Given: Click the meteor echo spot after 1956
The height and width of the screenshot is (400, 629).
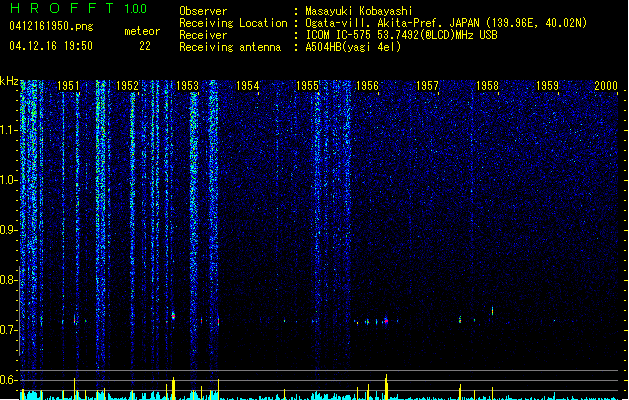Looking at the screenshot, I should pyautogui.click(x=386, y=321).
